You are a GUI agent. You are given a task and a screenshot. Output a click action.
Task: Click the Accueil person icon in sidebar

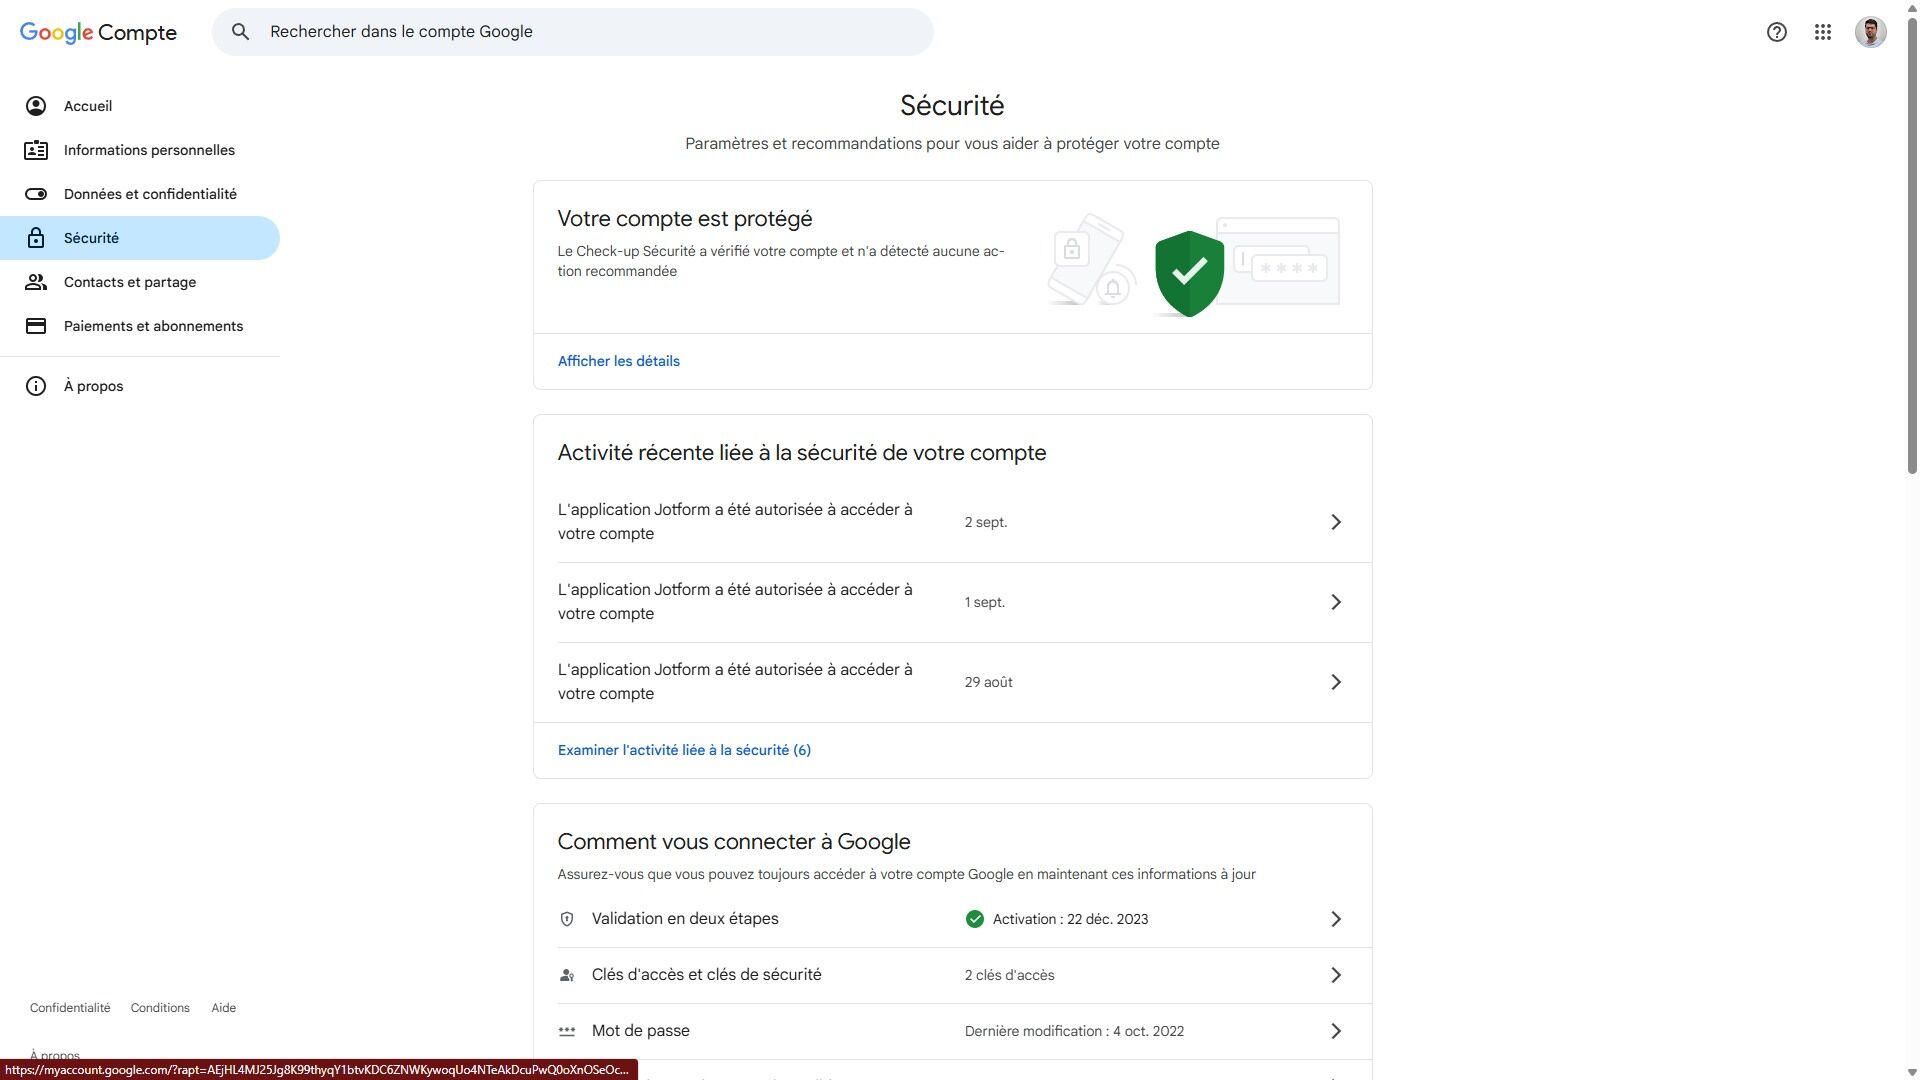pyautogui.click(x=36, y=106)
